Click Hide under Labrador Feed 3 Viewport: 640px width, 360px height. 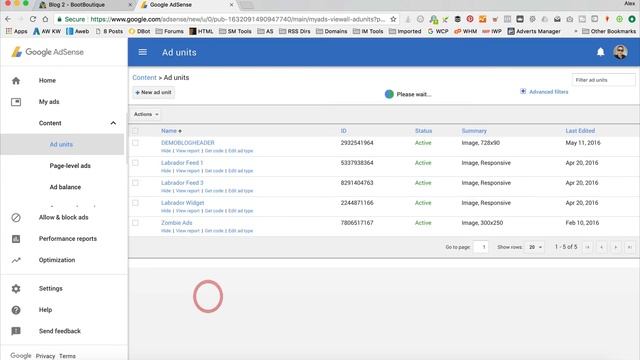click(x=166, y=191)
